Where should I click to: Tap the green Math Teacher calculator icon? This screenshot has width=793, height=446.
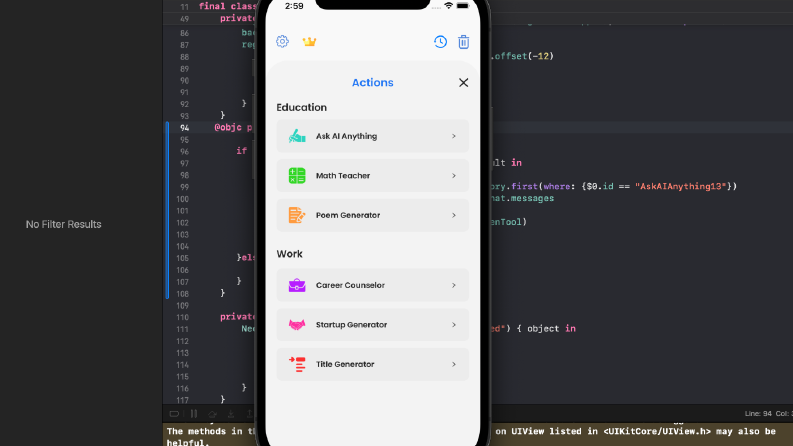[297, 175]
